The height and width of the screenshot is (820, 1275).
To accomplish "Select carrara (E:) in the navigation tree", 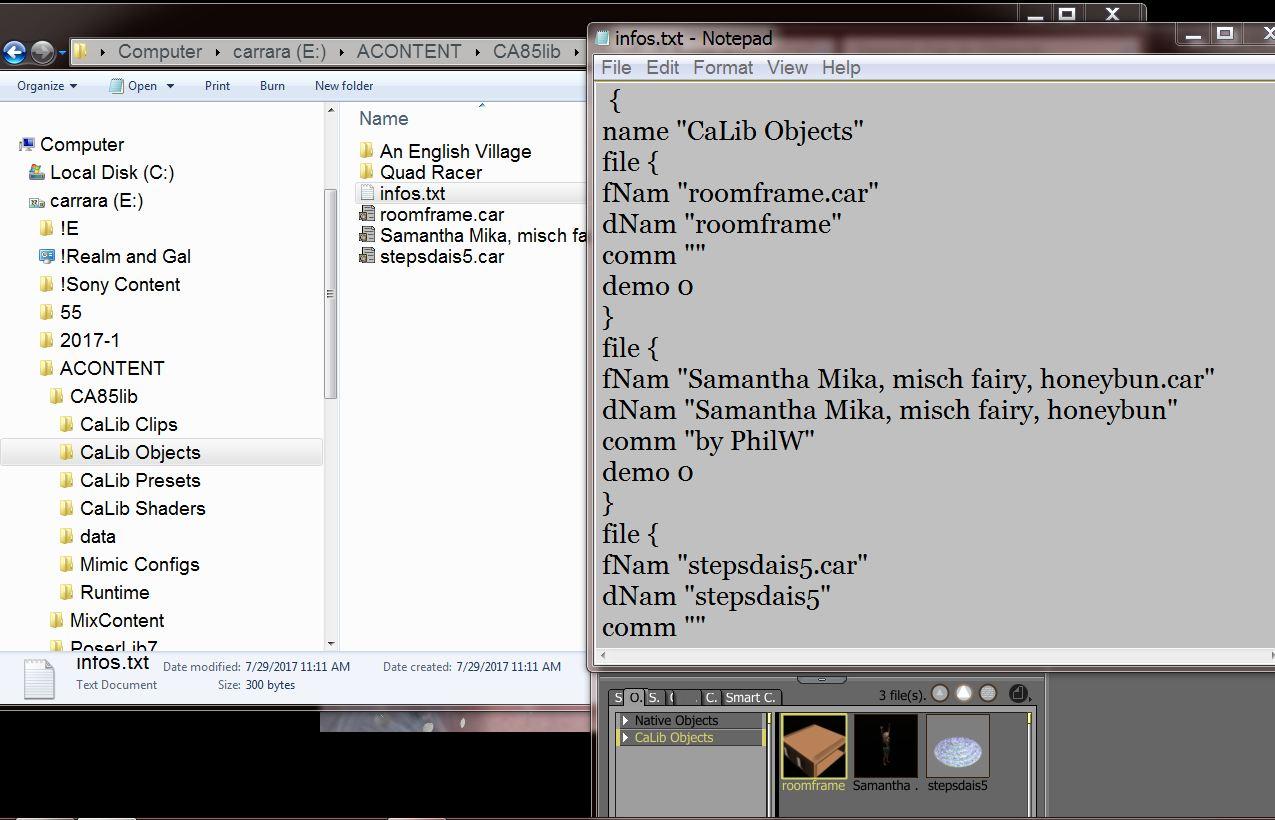I will 96,200.
